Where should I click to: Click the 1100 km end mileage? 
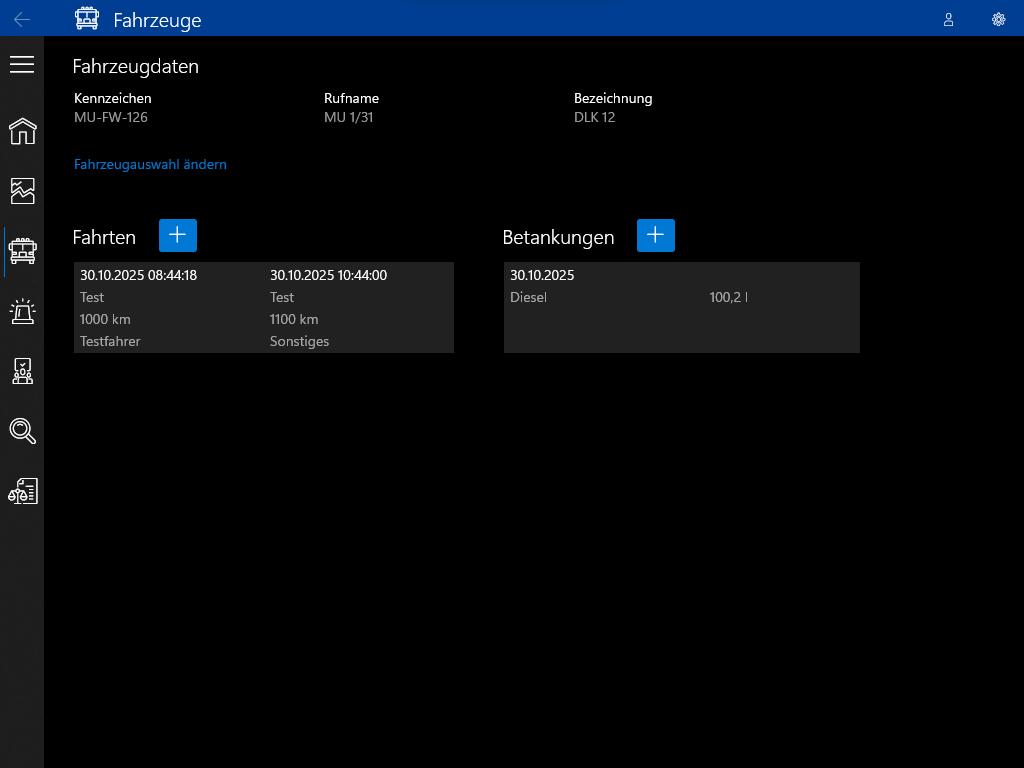click(294, 319)
